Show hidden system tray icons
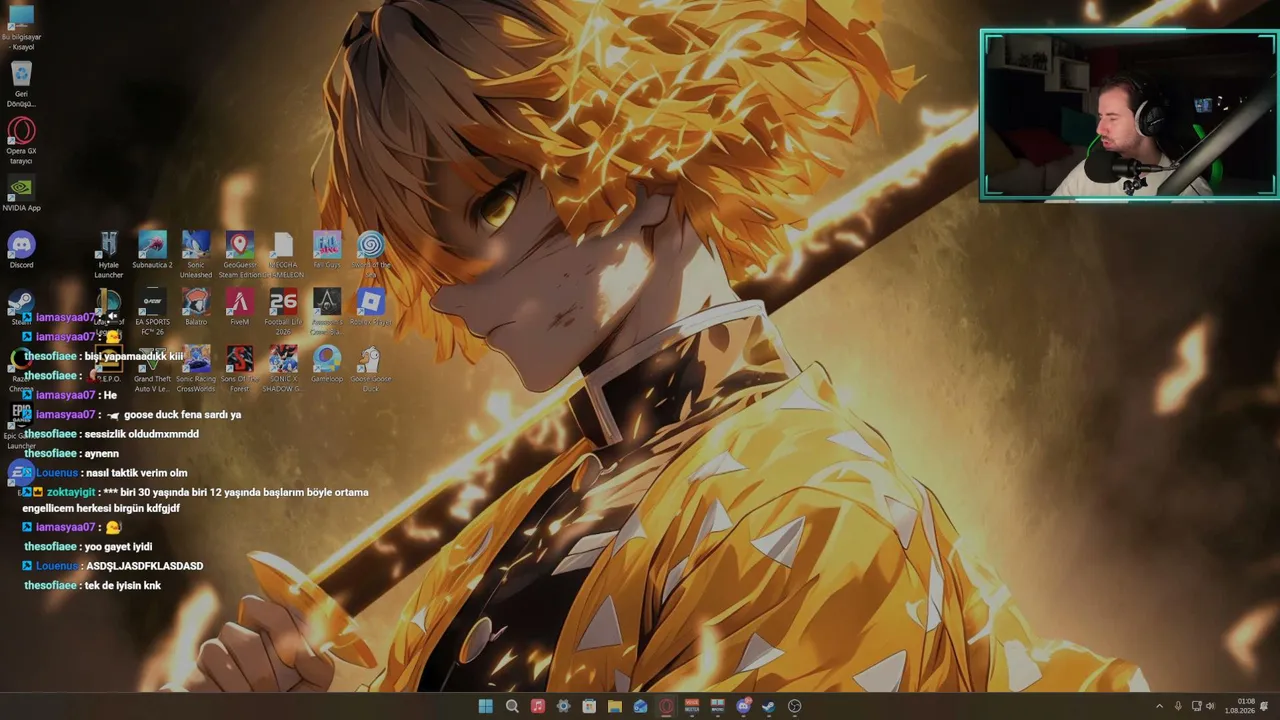This screenshot has width=1280, height=720. (1160, 706)
